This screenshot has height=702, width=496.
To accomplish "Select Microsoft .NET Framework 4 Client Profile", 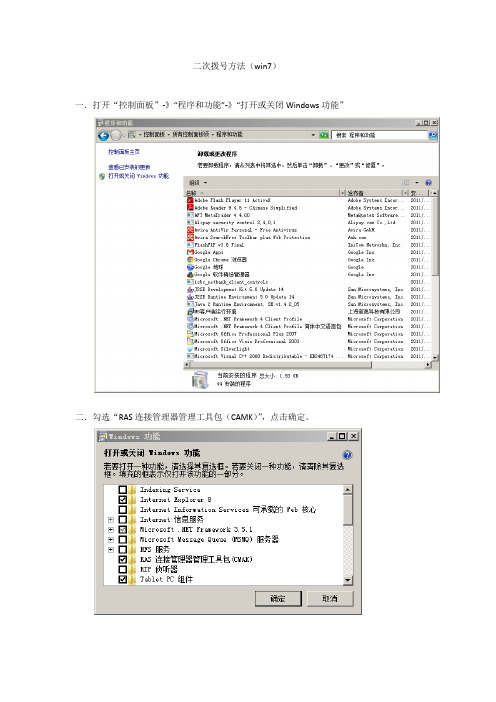I will 308,319.
